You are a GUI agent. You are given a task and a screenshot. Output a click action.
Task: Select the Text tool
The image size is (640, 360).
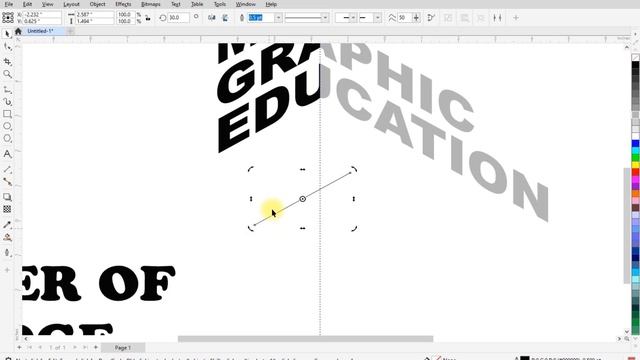coord(7,154)
